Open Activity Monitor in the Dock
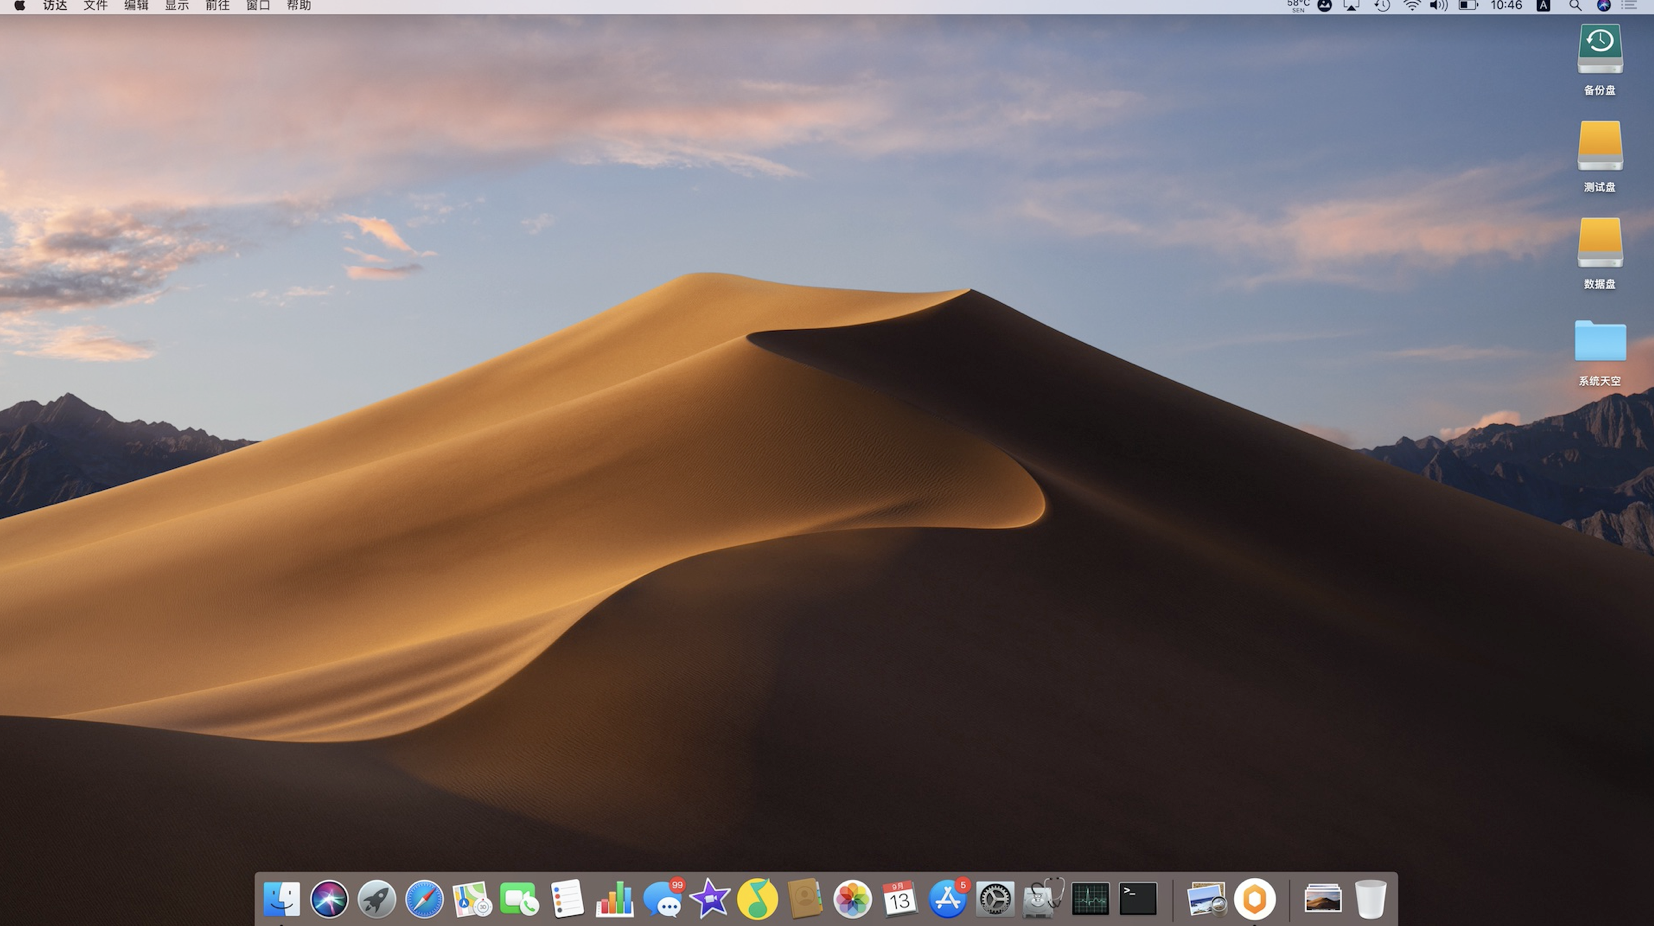1654x926 pixels. coord(1090,899)
